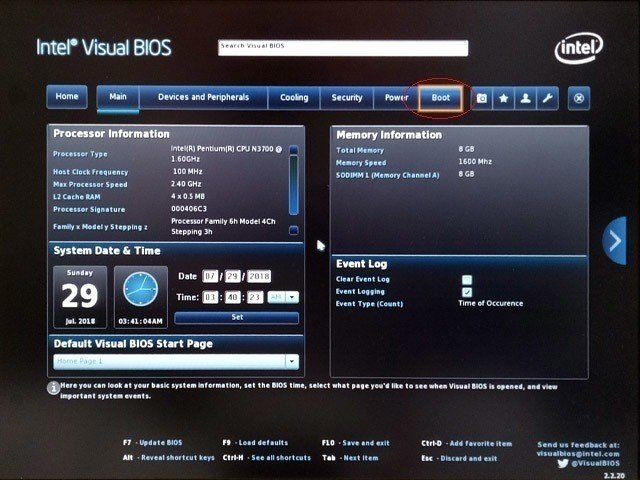The width and height of the screenshot is (640, 480).
Task: Click the analog clock icon
Action: click(x=140, y=289)
